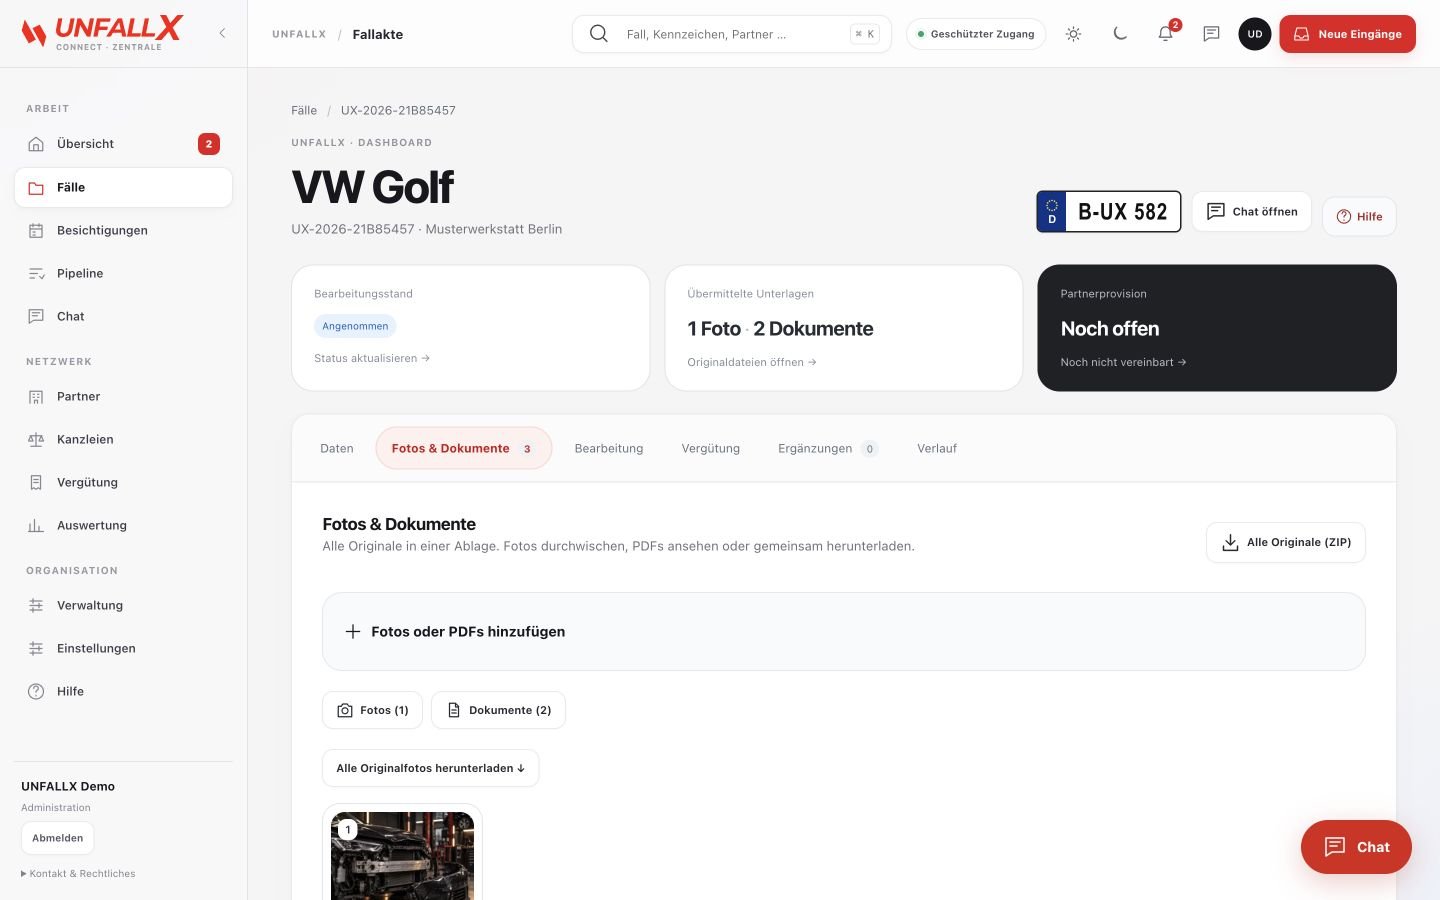Switch to the Daten tab

pyautogui.click(x=337, y=448)
